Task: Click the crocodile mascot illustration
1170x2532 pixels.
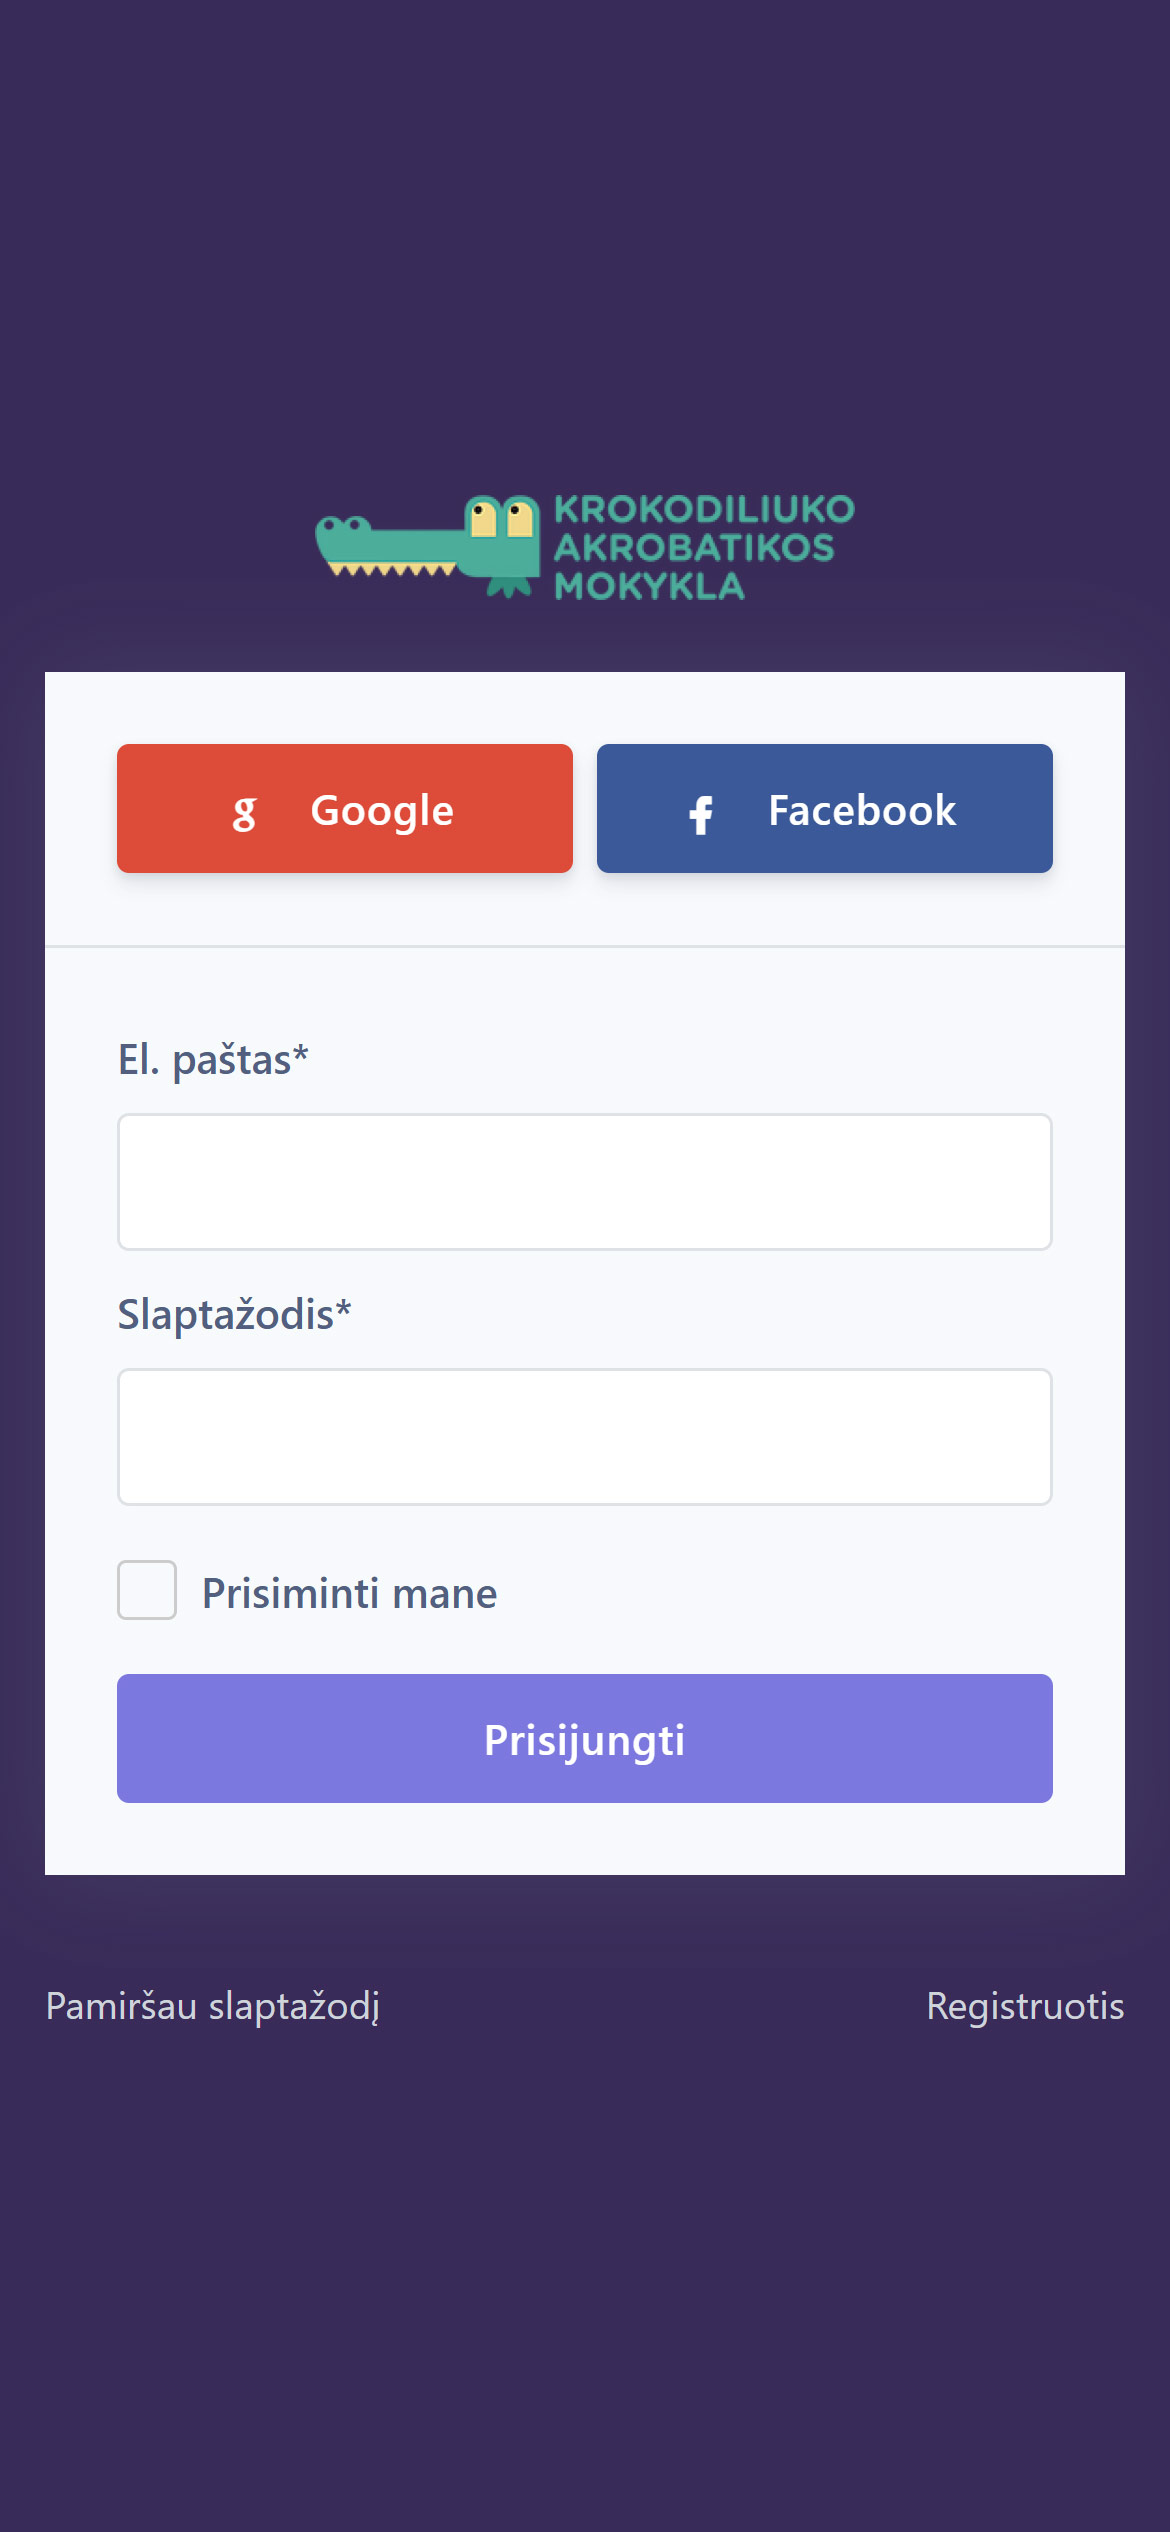Action: (428, 546)
